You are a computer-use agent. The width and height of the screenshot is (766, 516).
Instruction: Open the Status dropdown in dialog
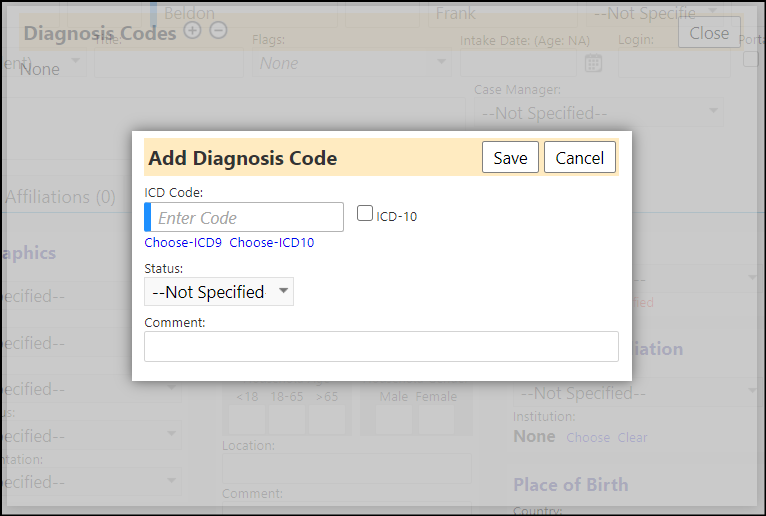[x=219, y=292]
